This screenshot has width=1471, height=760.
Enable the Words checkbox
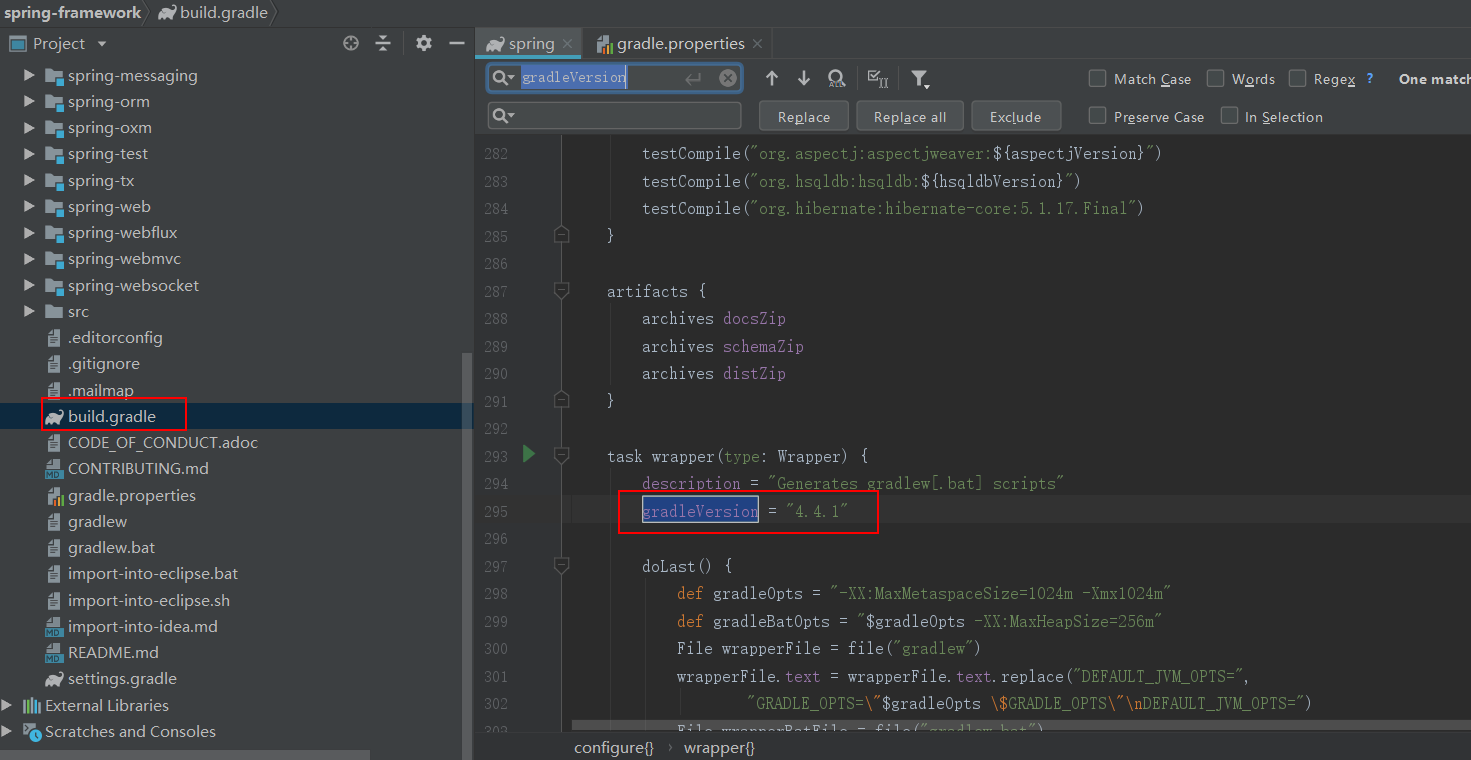1215,78
